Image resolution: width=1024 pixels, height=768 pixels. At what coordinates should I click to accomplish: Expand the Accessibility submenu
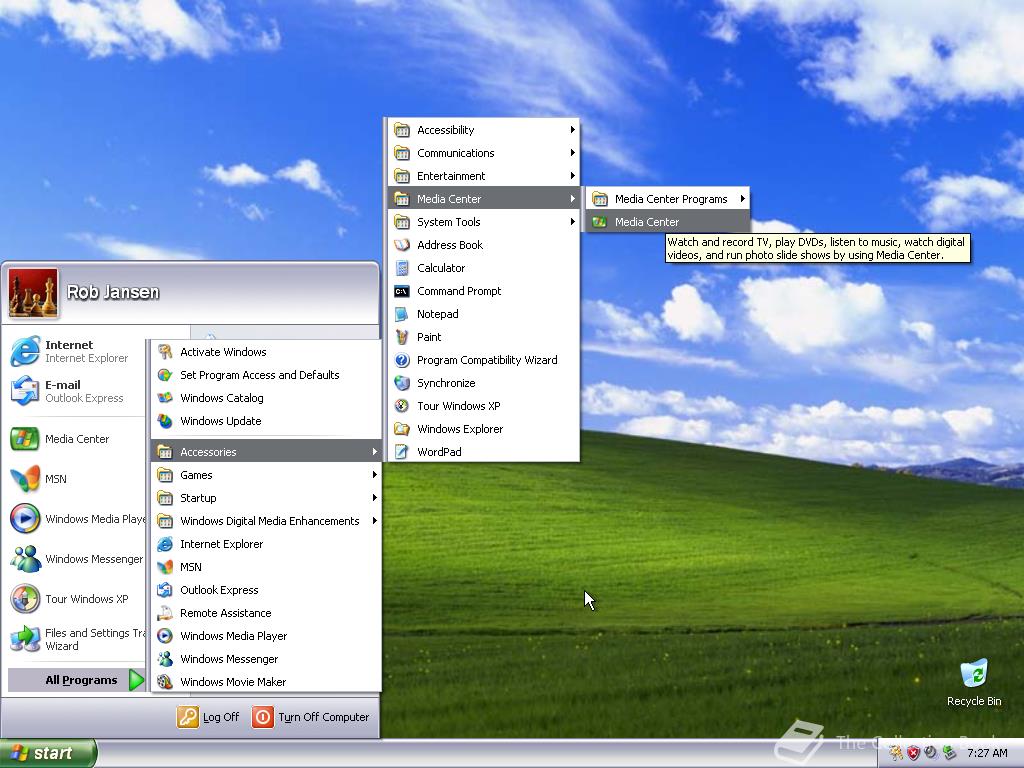point(483,130)
